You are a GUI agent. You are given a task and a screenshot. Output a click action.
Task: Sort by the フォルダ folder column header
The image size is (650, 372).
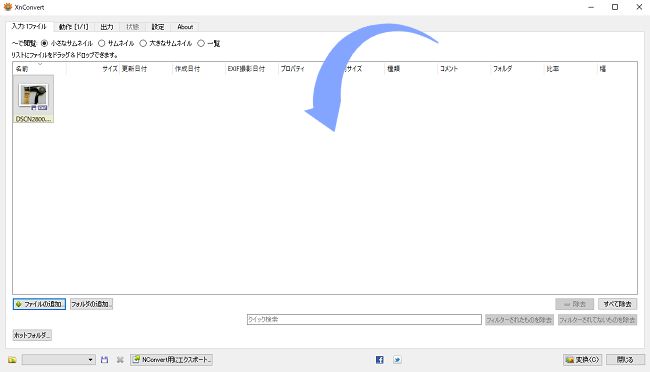[517, 69]
